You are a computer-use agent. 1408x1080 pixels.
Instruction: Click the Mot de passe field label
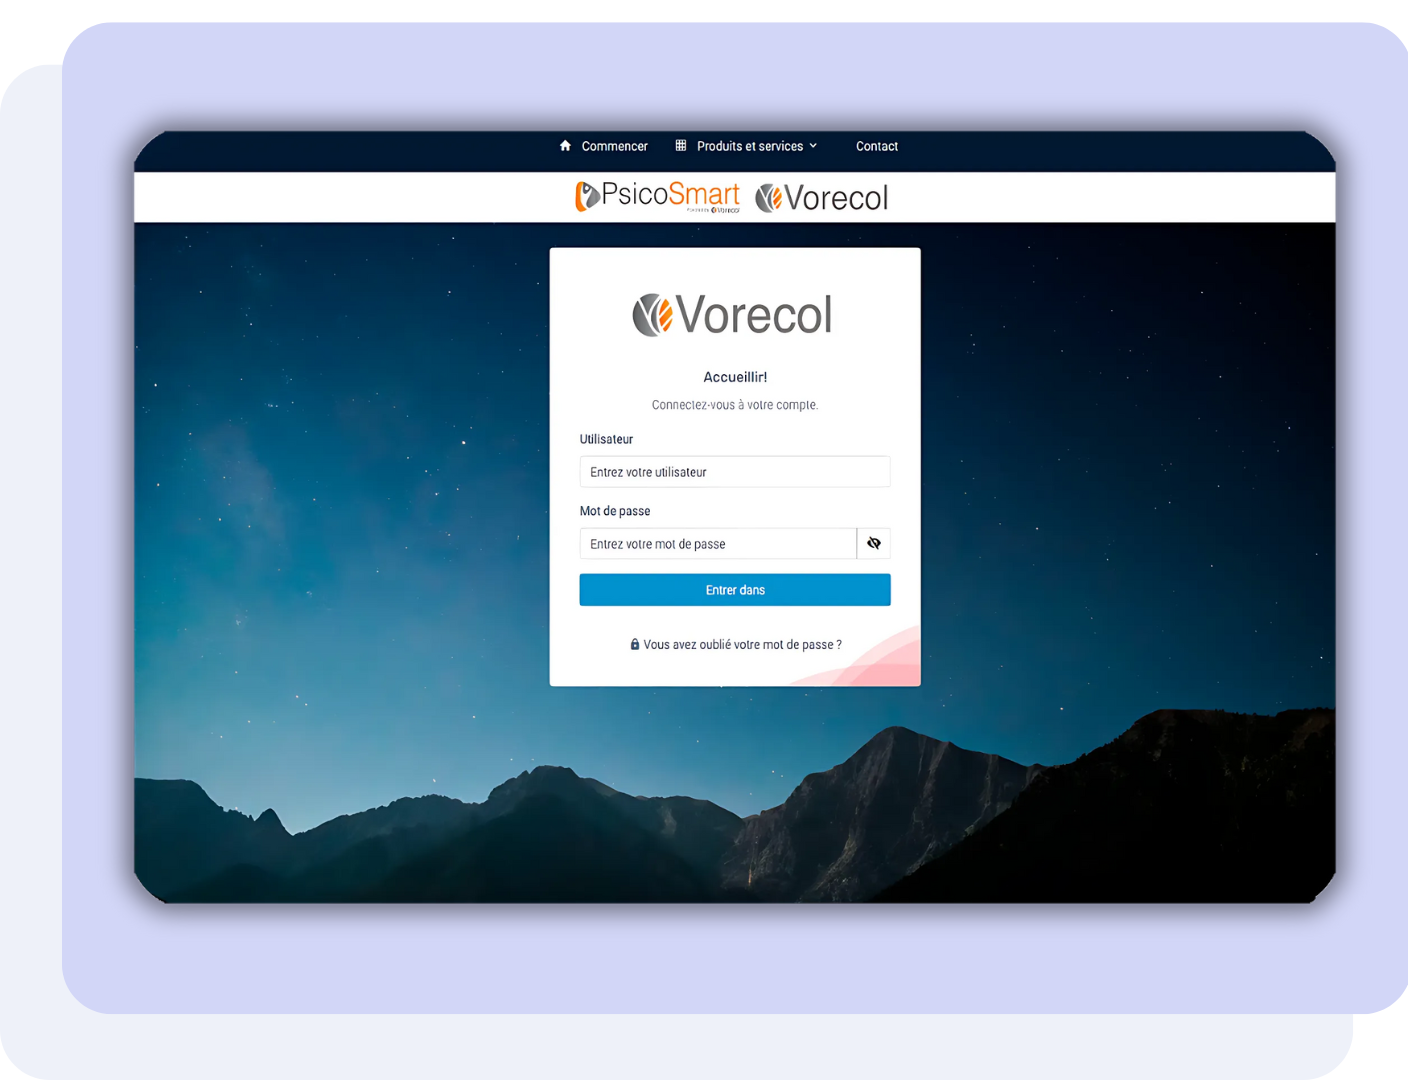tap(615, 511)
